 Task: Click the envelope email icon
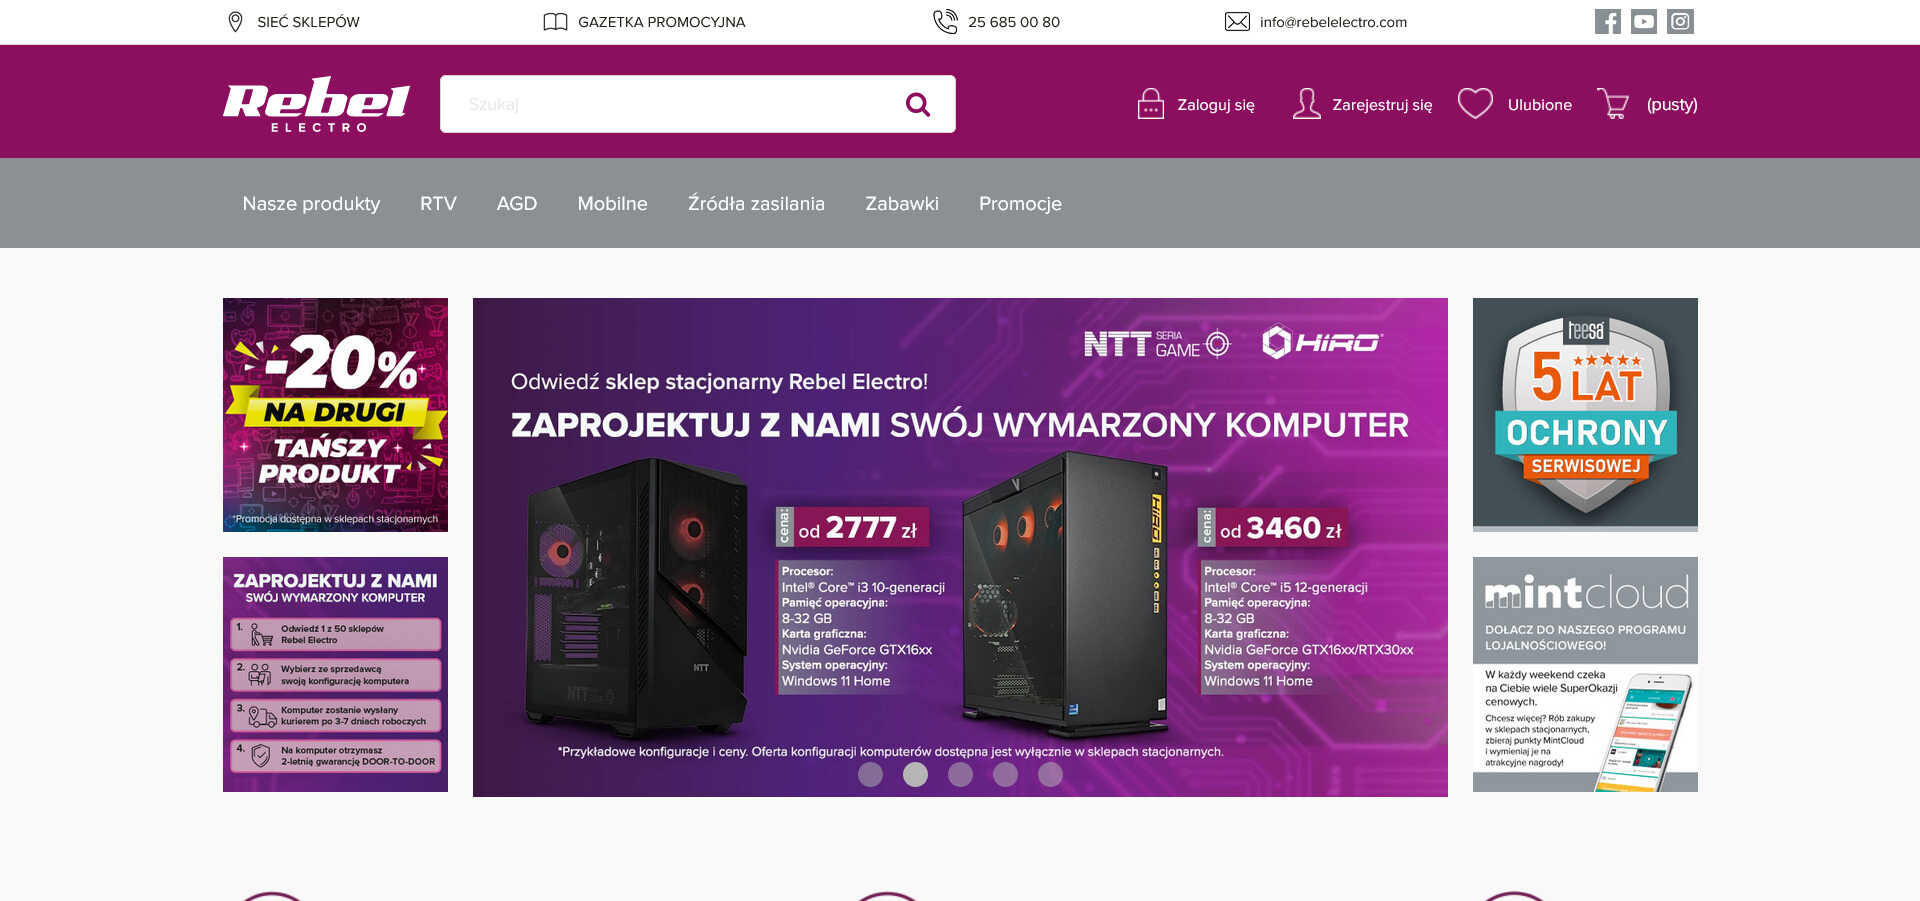pos(1237,22)
